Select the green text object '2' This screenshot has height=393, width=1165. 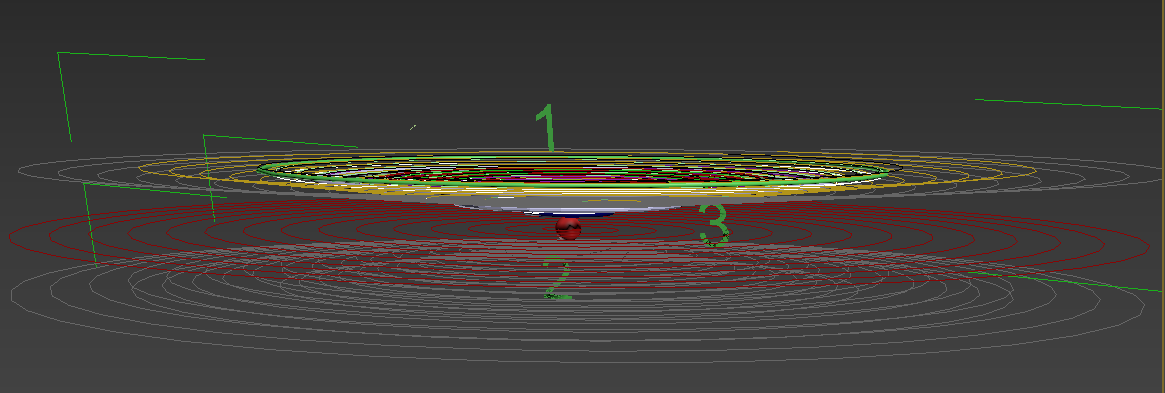click(557, 279)
